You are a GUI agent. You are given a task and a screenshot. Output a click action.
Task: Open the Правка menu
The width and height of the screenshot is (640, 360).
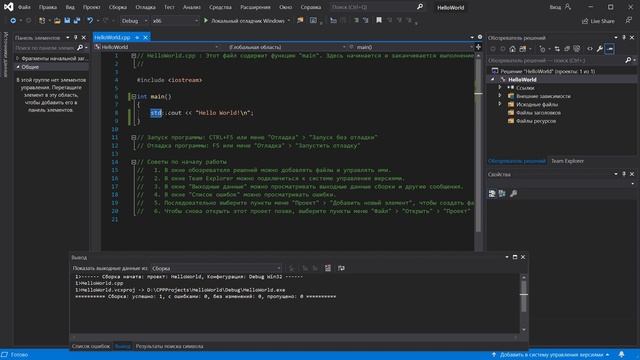48,7
